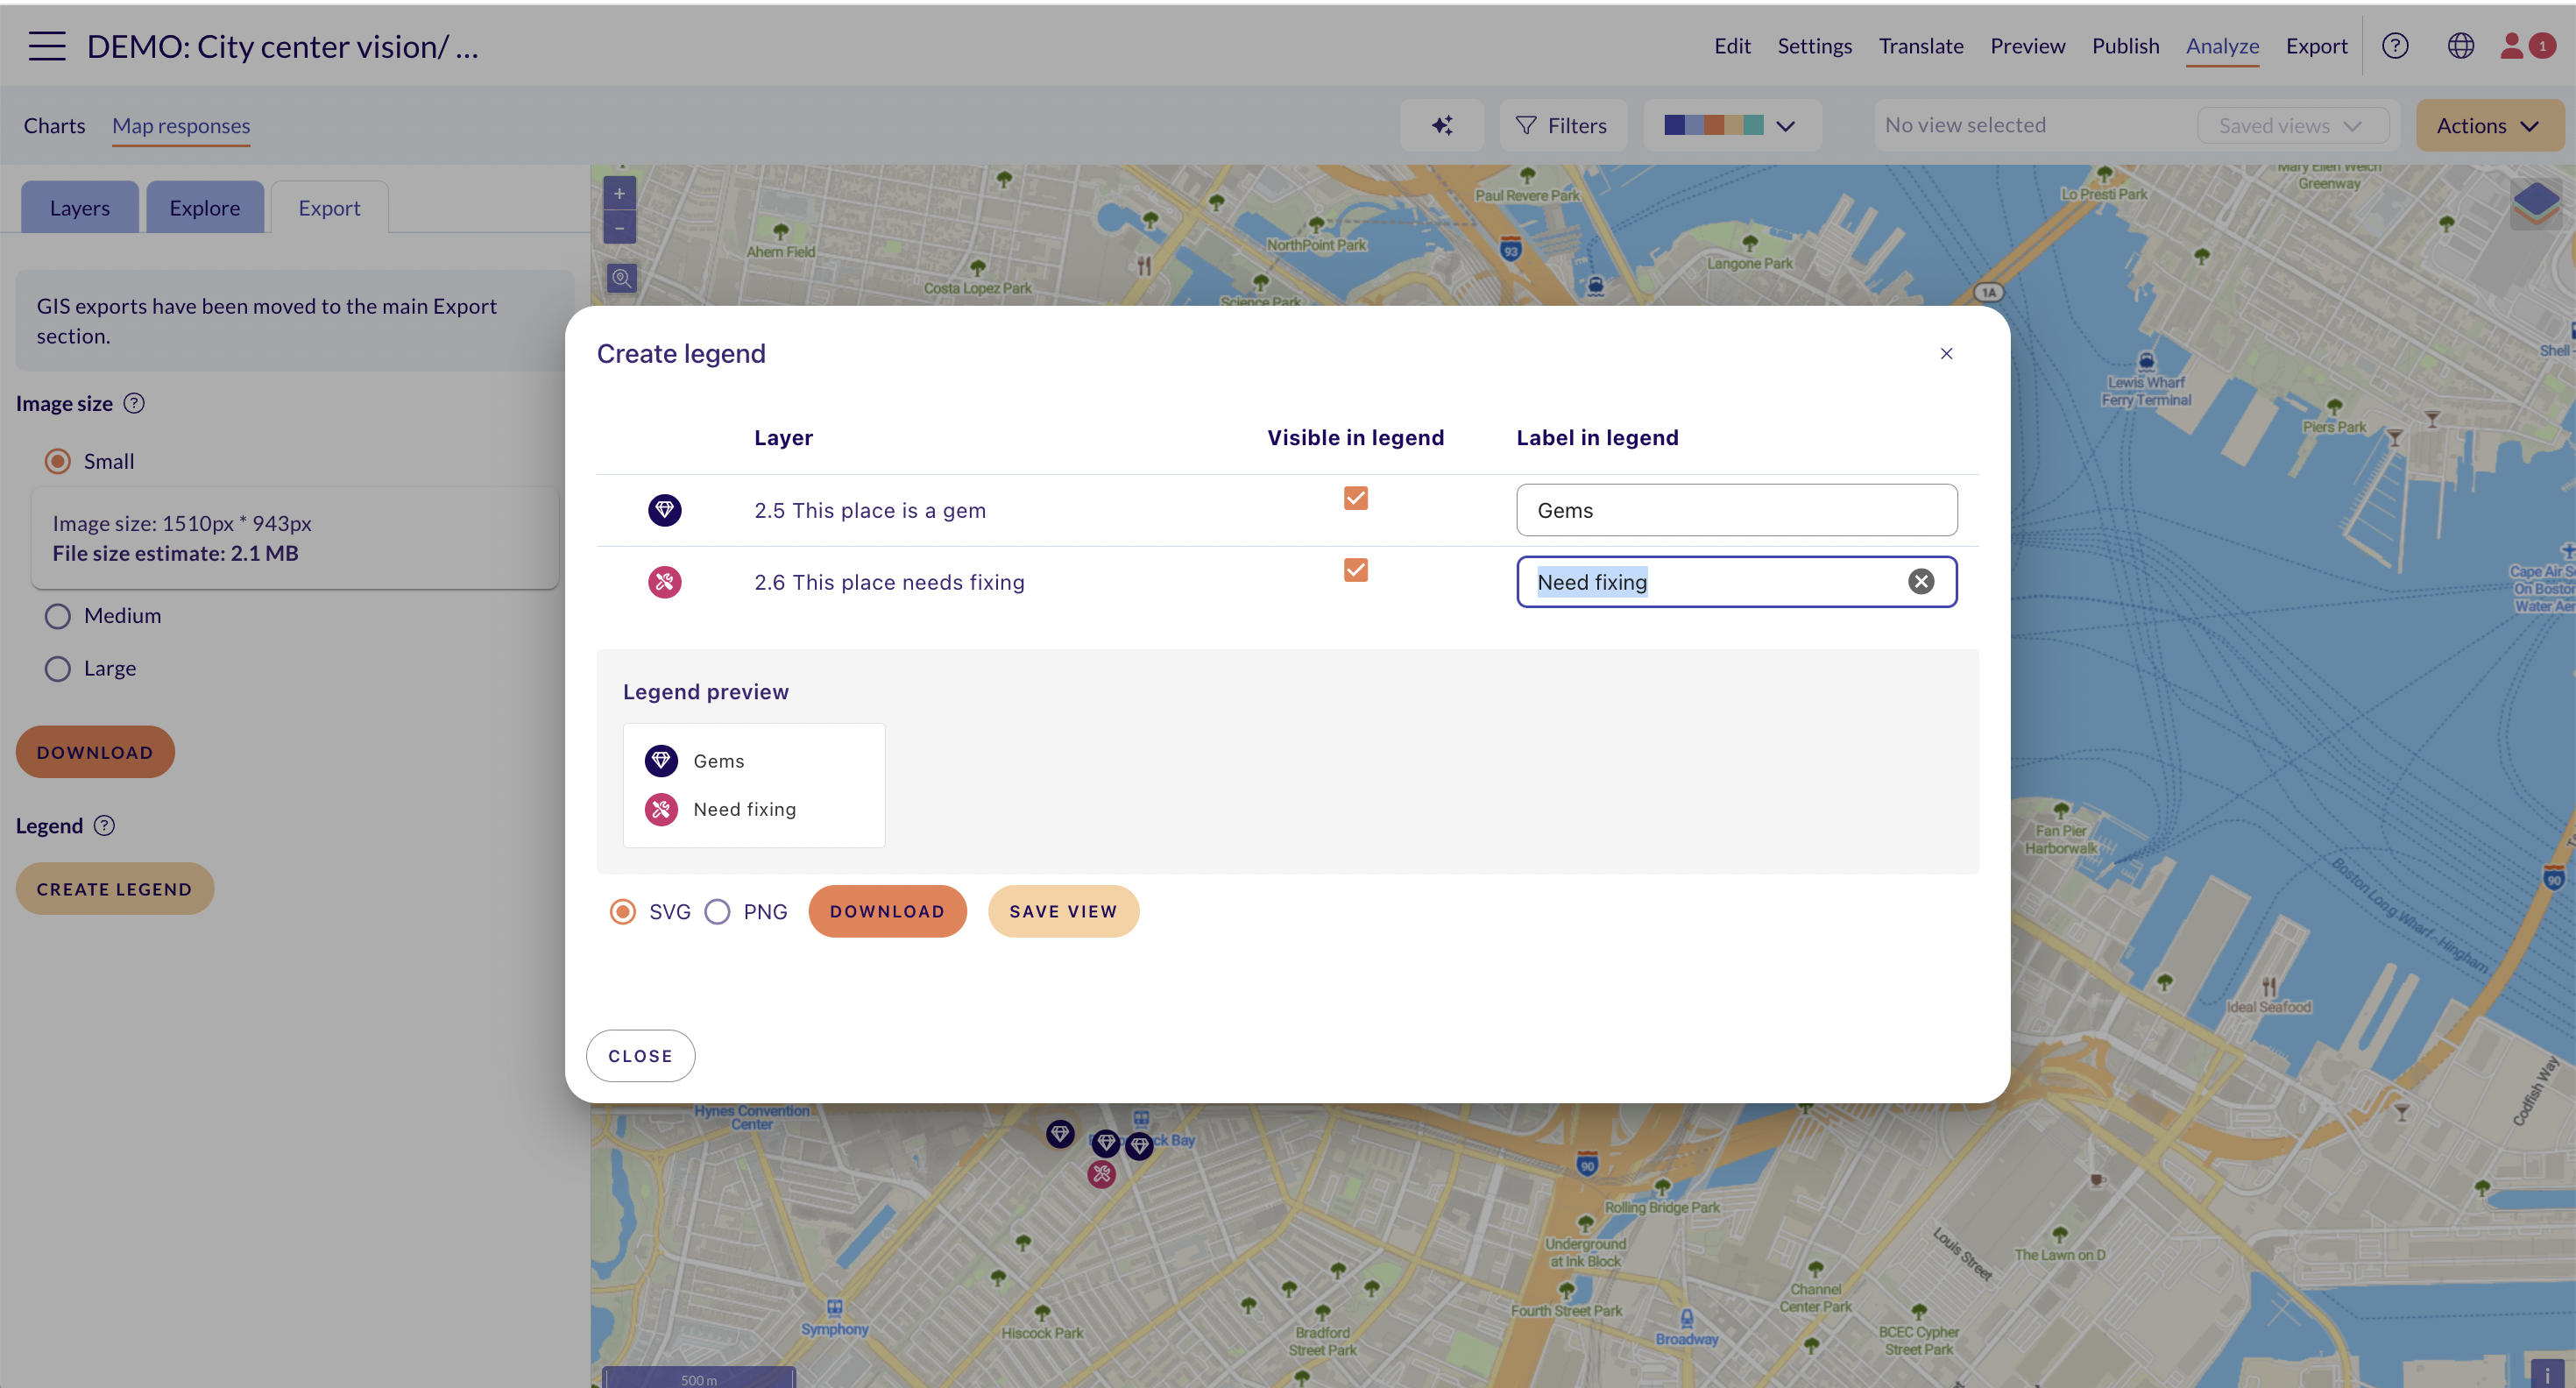Click the gem layer icon in table
The height and width of the screenshot is (1388, 2576).
pyautogui.click(x=665, y=511)
